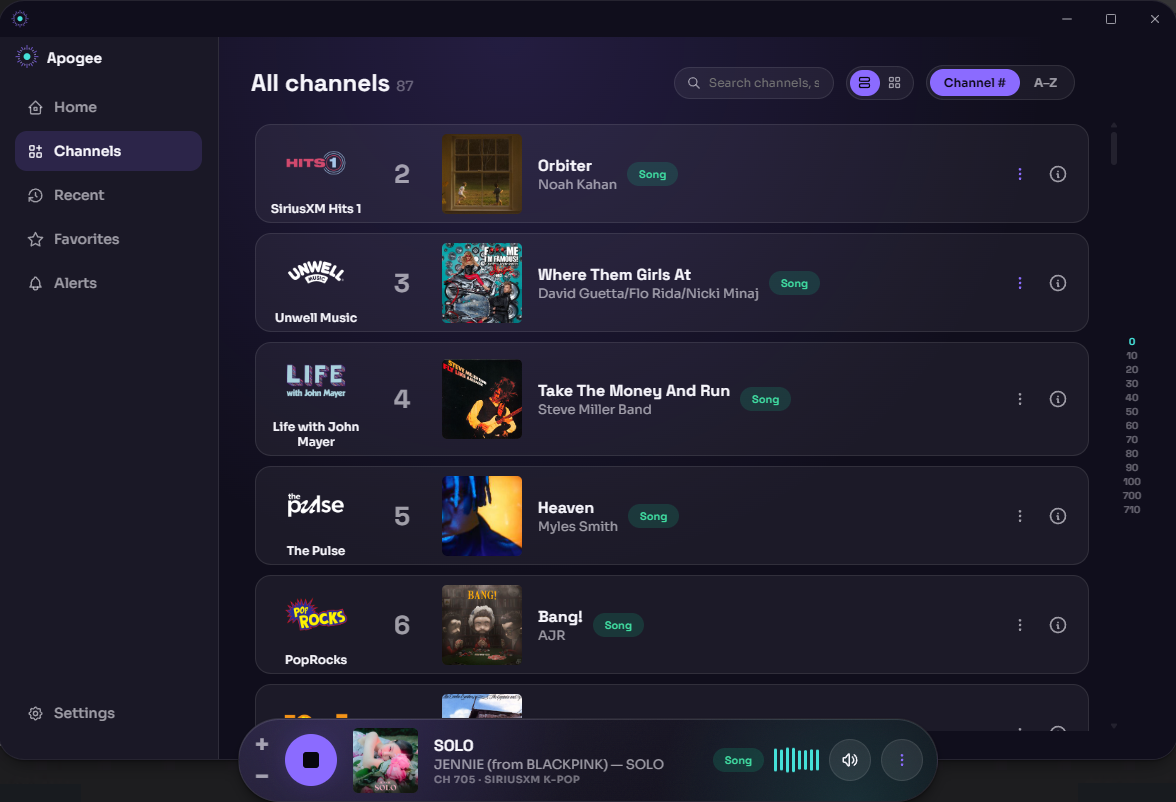
Task: Show info for Life with John Mayer
Action: tap(1058, 399)
